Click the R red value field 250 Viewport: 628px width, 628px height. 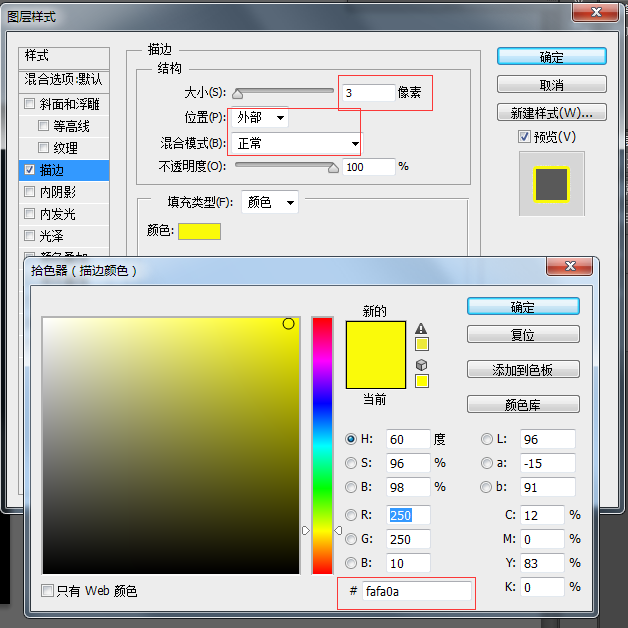(408, 515)
